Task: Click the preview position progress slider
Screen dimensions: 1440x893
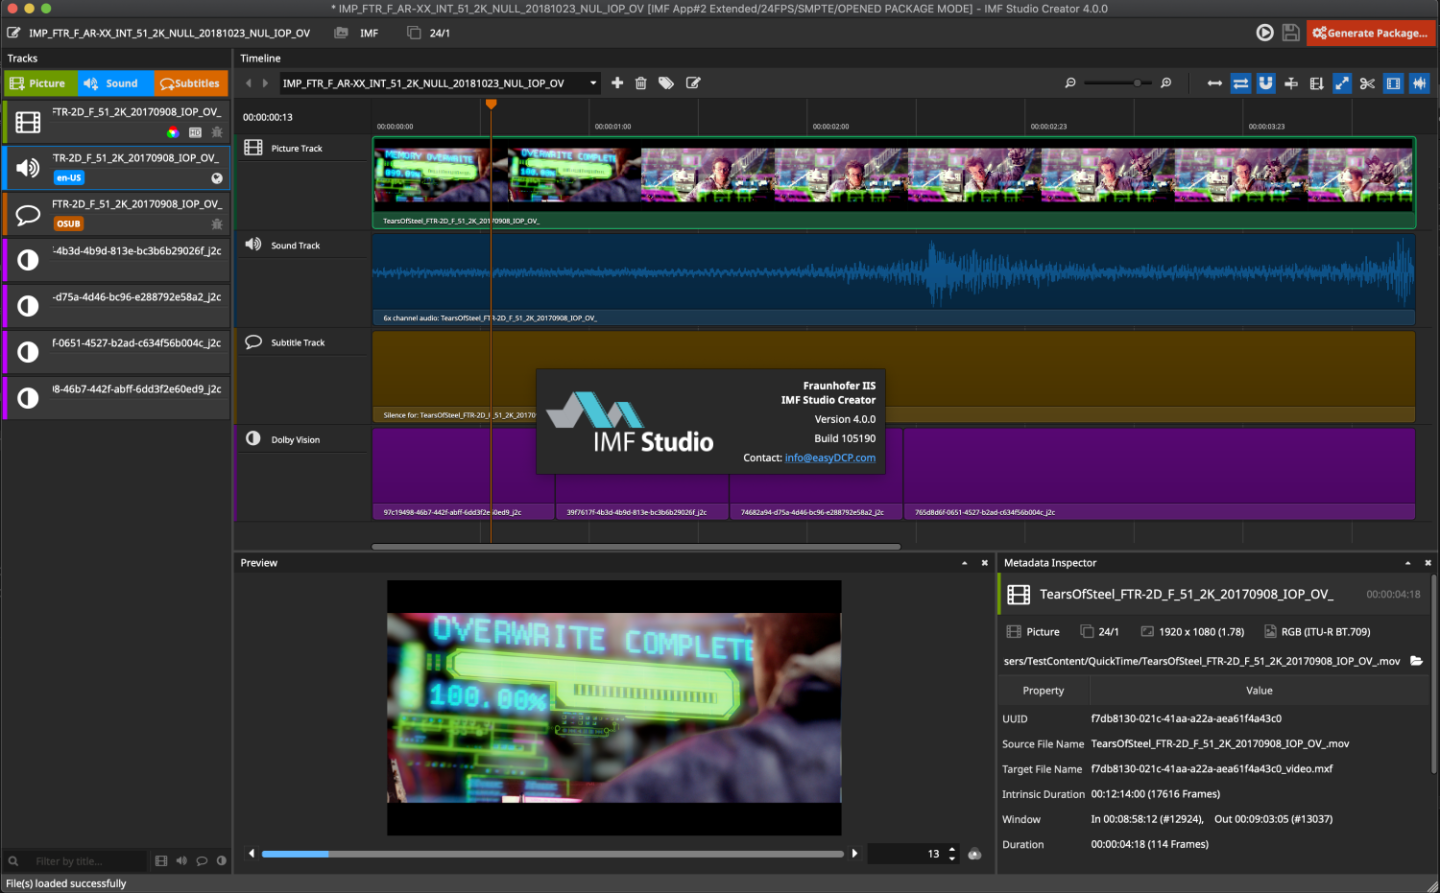Action: click(552, 854)
